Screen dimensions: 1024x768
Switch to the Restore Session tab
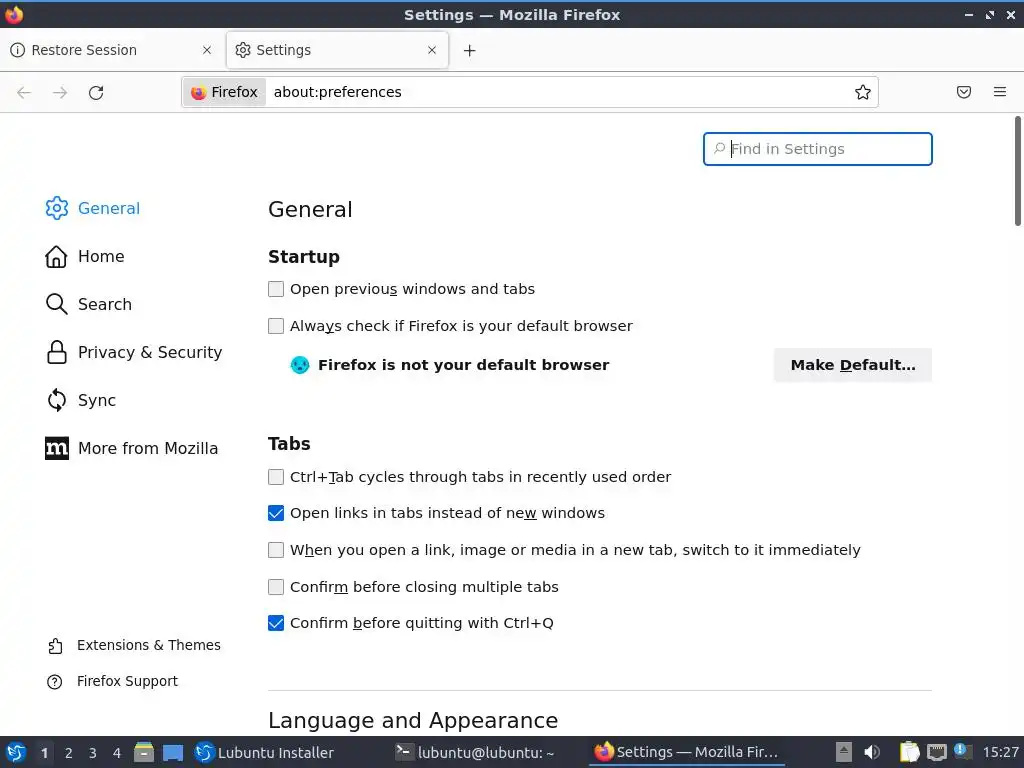point(111,50)
